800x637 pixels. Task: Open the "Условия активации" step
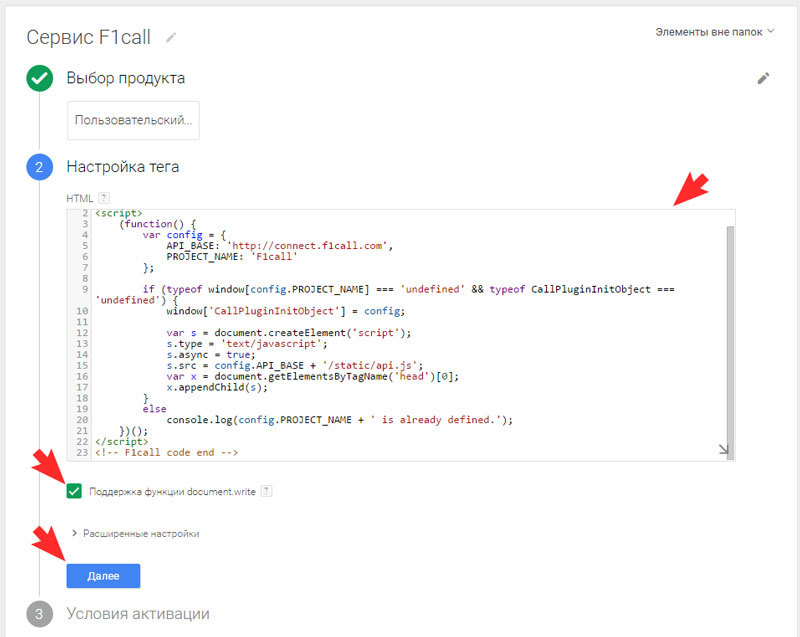138,614
